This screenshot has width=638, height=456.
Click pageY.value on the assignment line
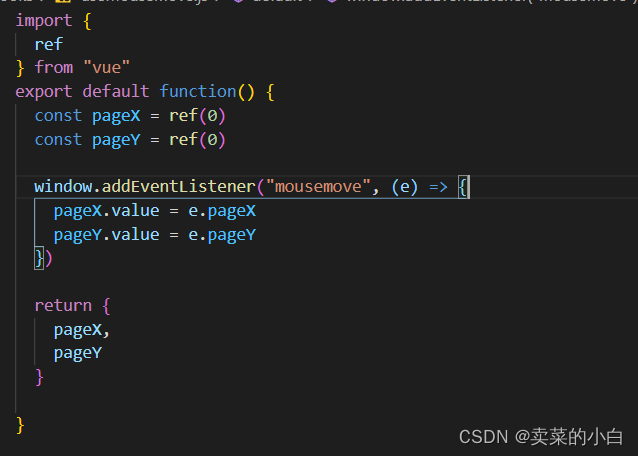click(107, 235)
